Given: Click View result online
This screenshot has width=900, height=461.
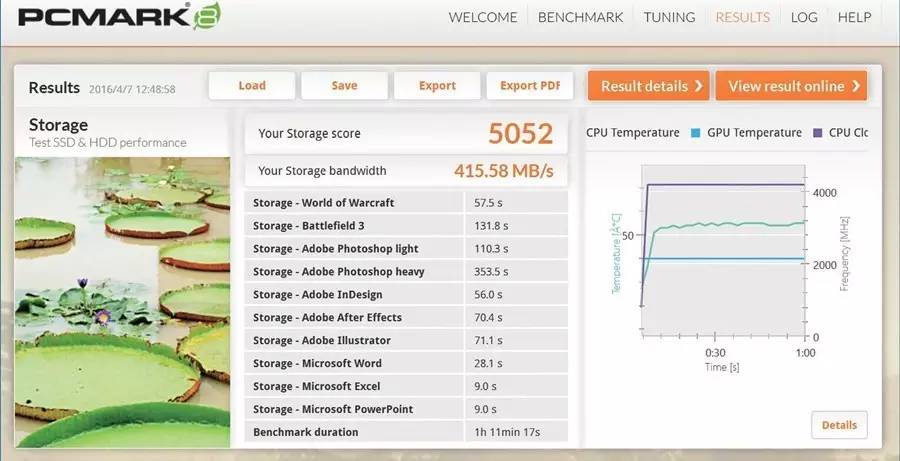Looking at the screenshot, I should [x=792, y=86].
